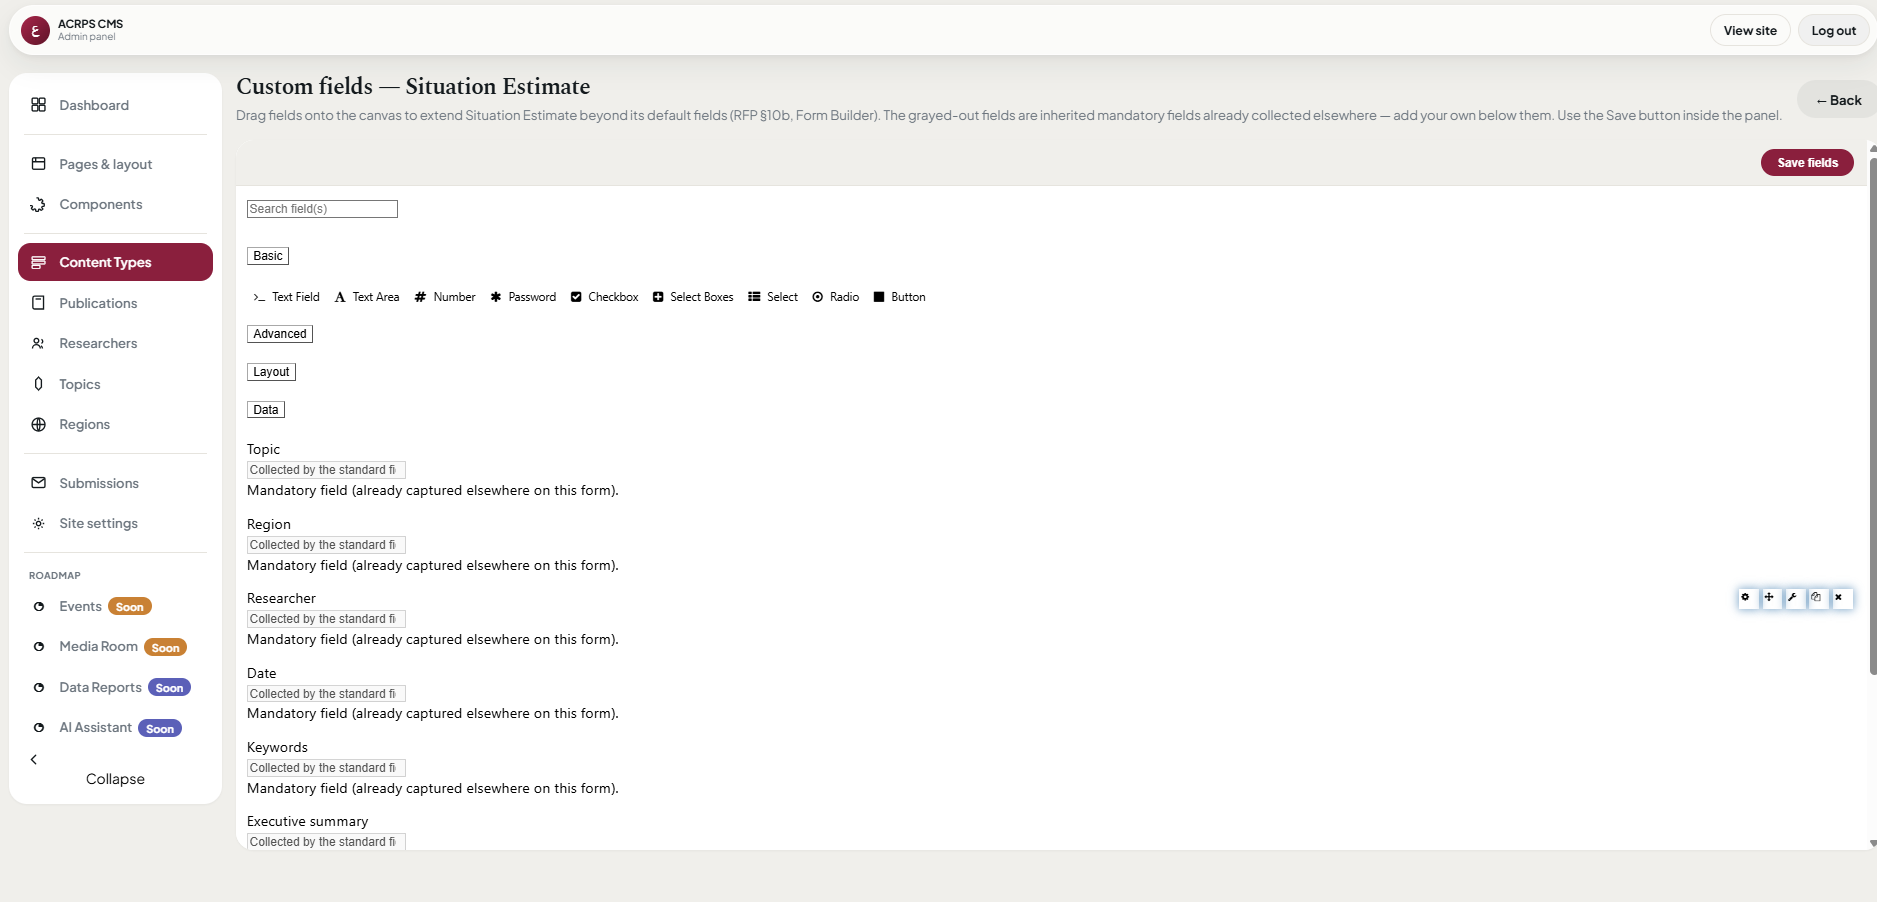Open Site settings
The width and height of the screenshot is (1877, 902).
tap(115, 523)
